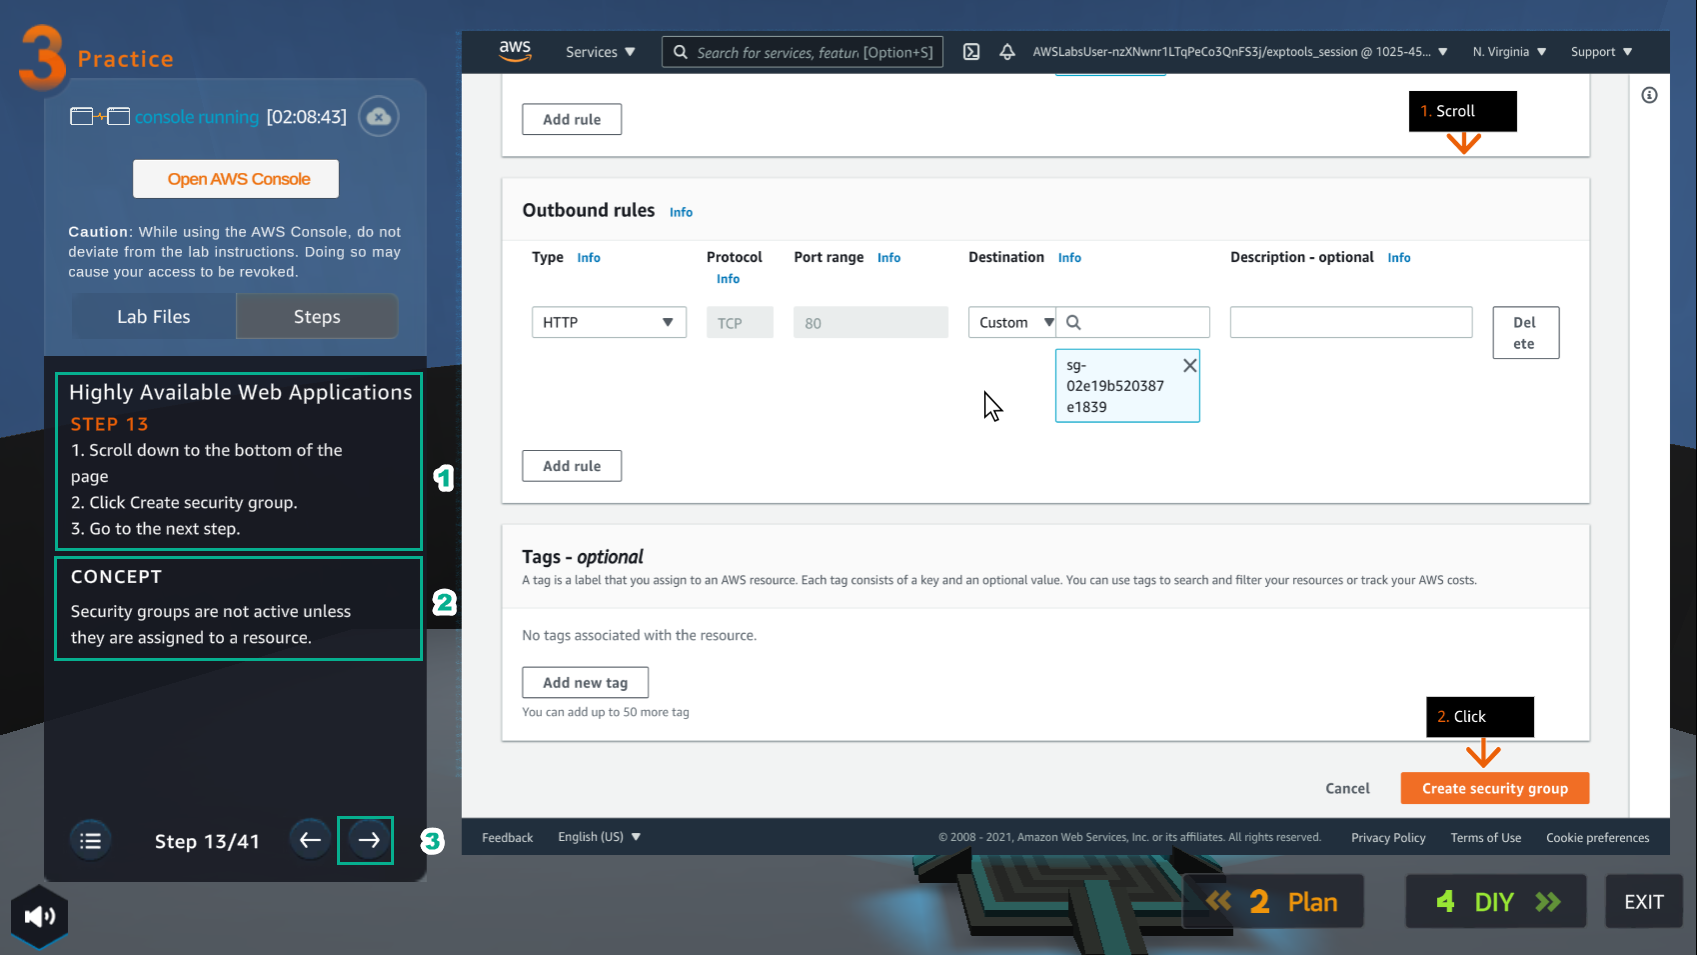Open the AWSLabsUser account dropdown
Screen dimensions: 1697x955
(1240, 52)
